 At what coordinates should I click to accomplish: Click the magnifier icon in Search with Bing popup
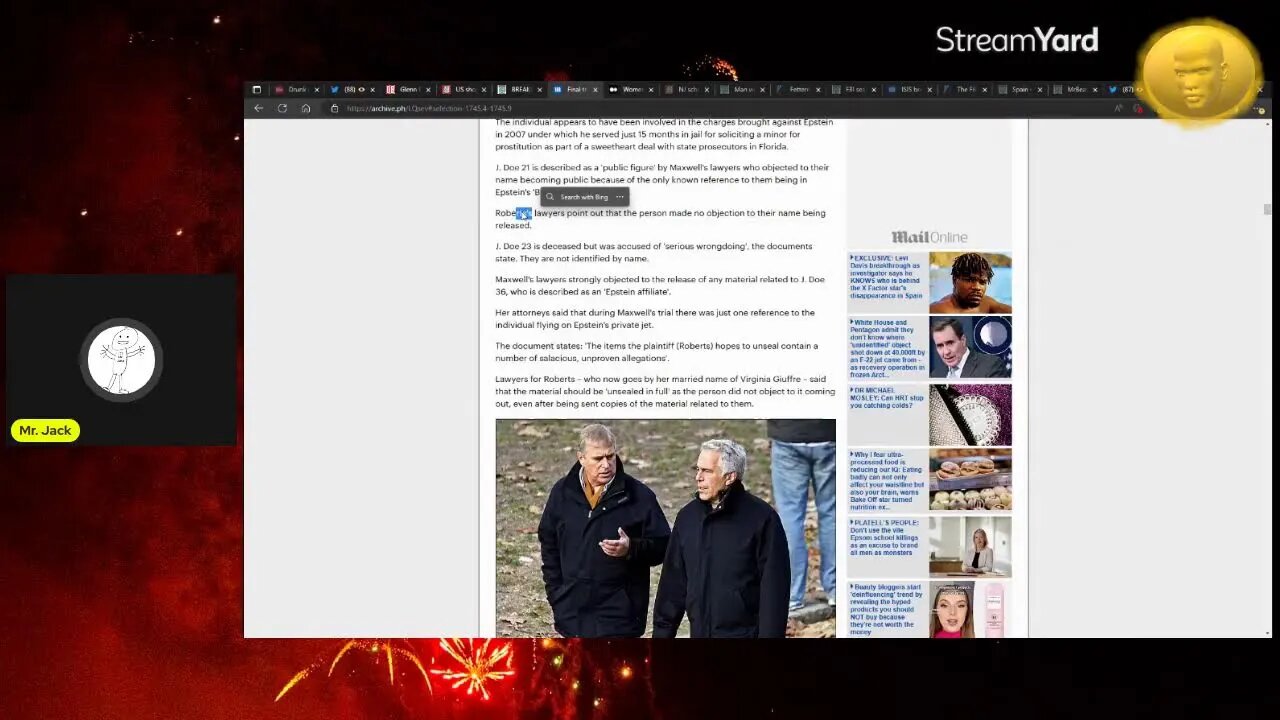(x=549, y=197)
